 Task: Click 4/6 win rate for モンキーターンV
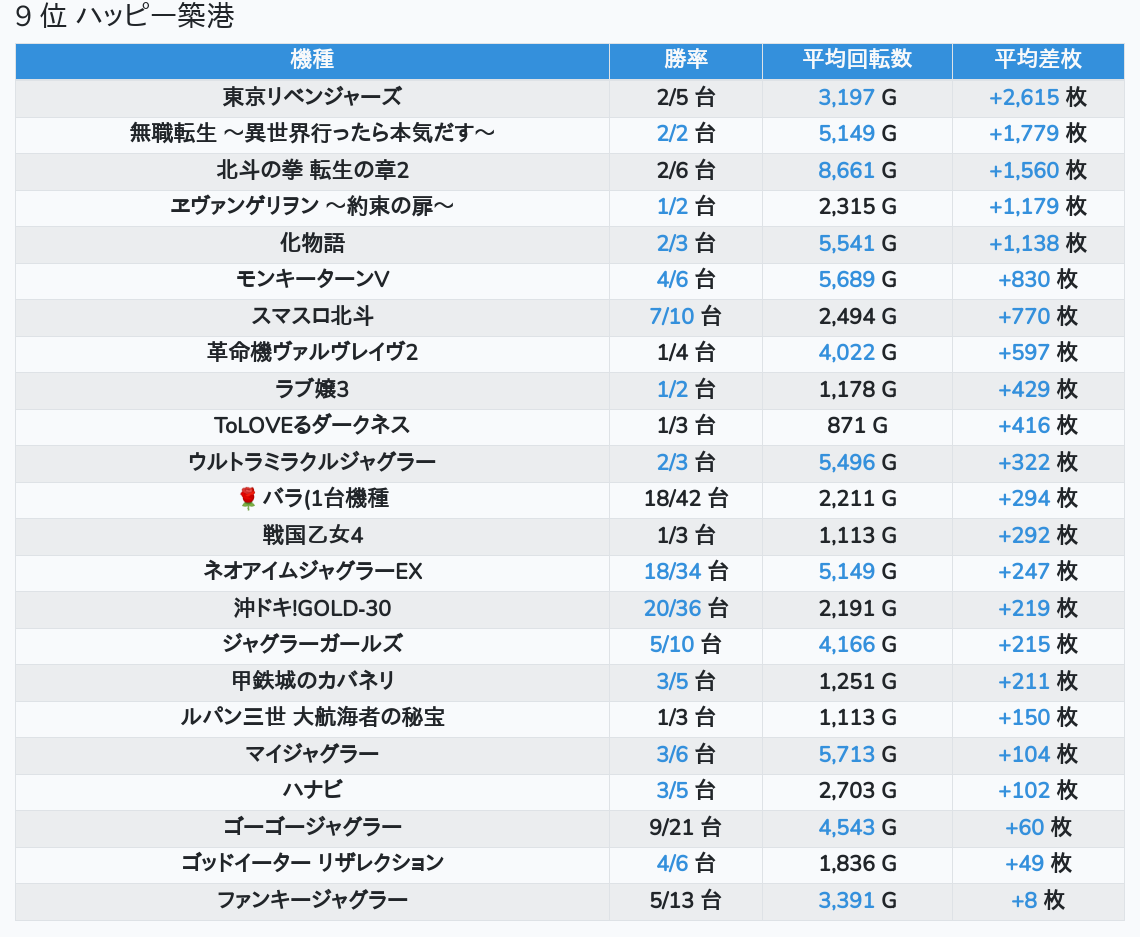tap(673, 280)
